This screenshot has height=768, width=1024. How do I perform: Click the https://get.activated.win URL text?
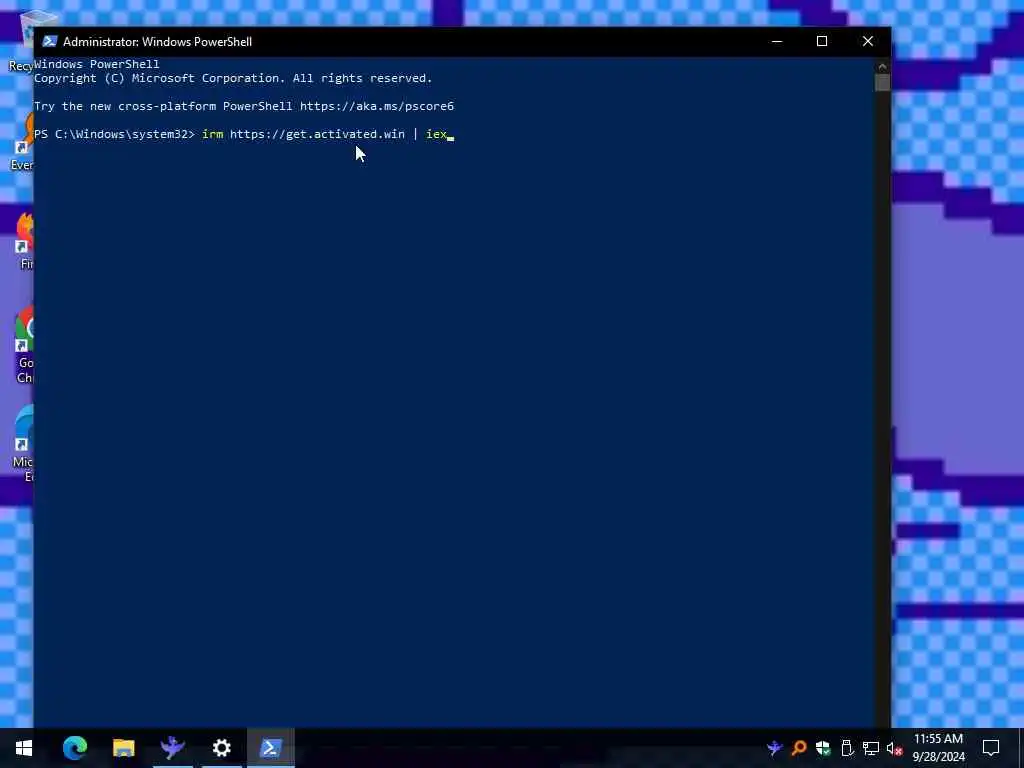click(x=317, y=134)
